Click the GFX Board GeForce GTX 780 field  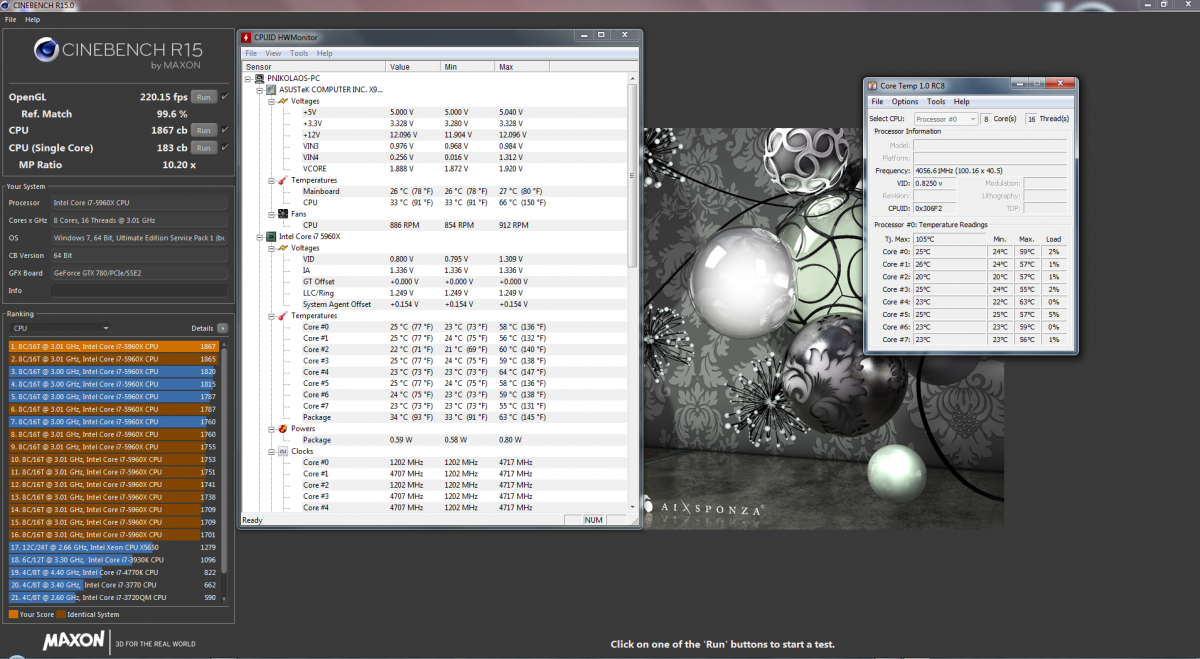pos(139,272)
